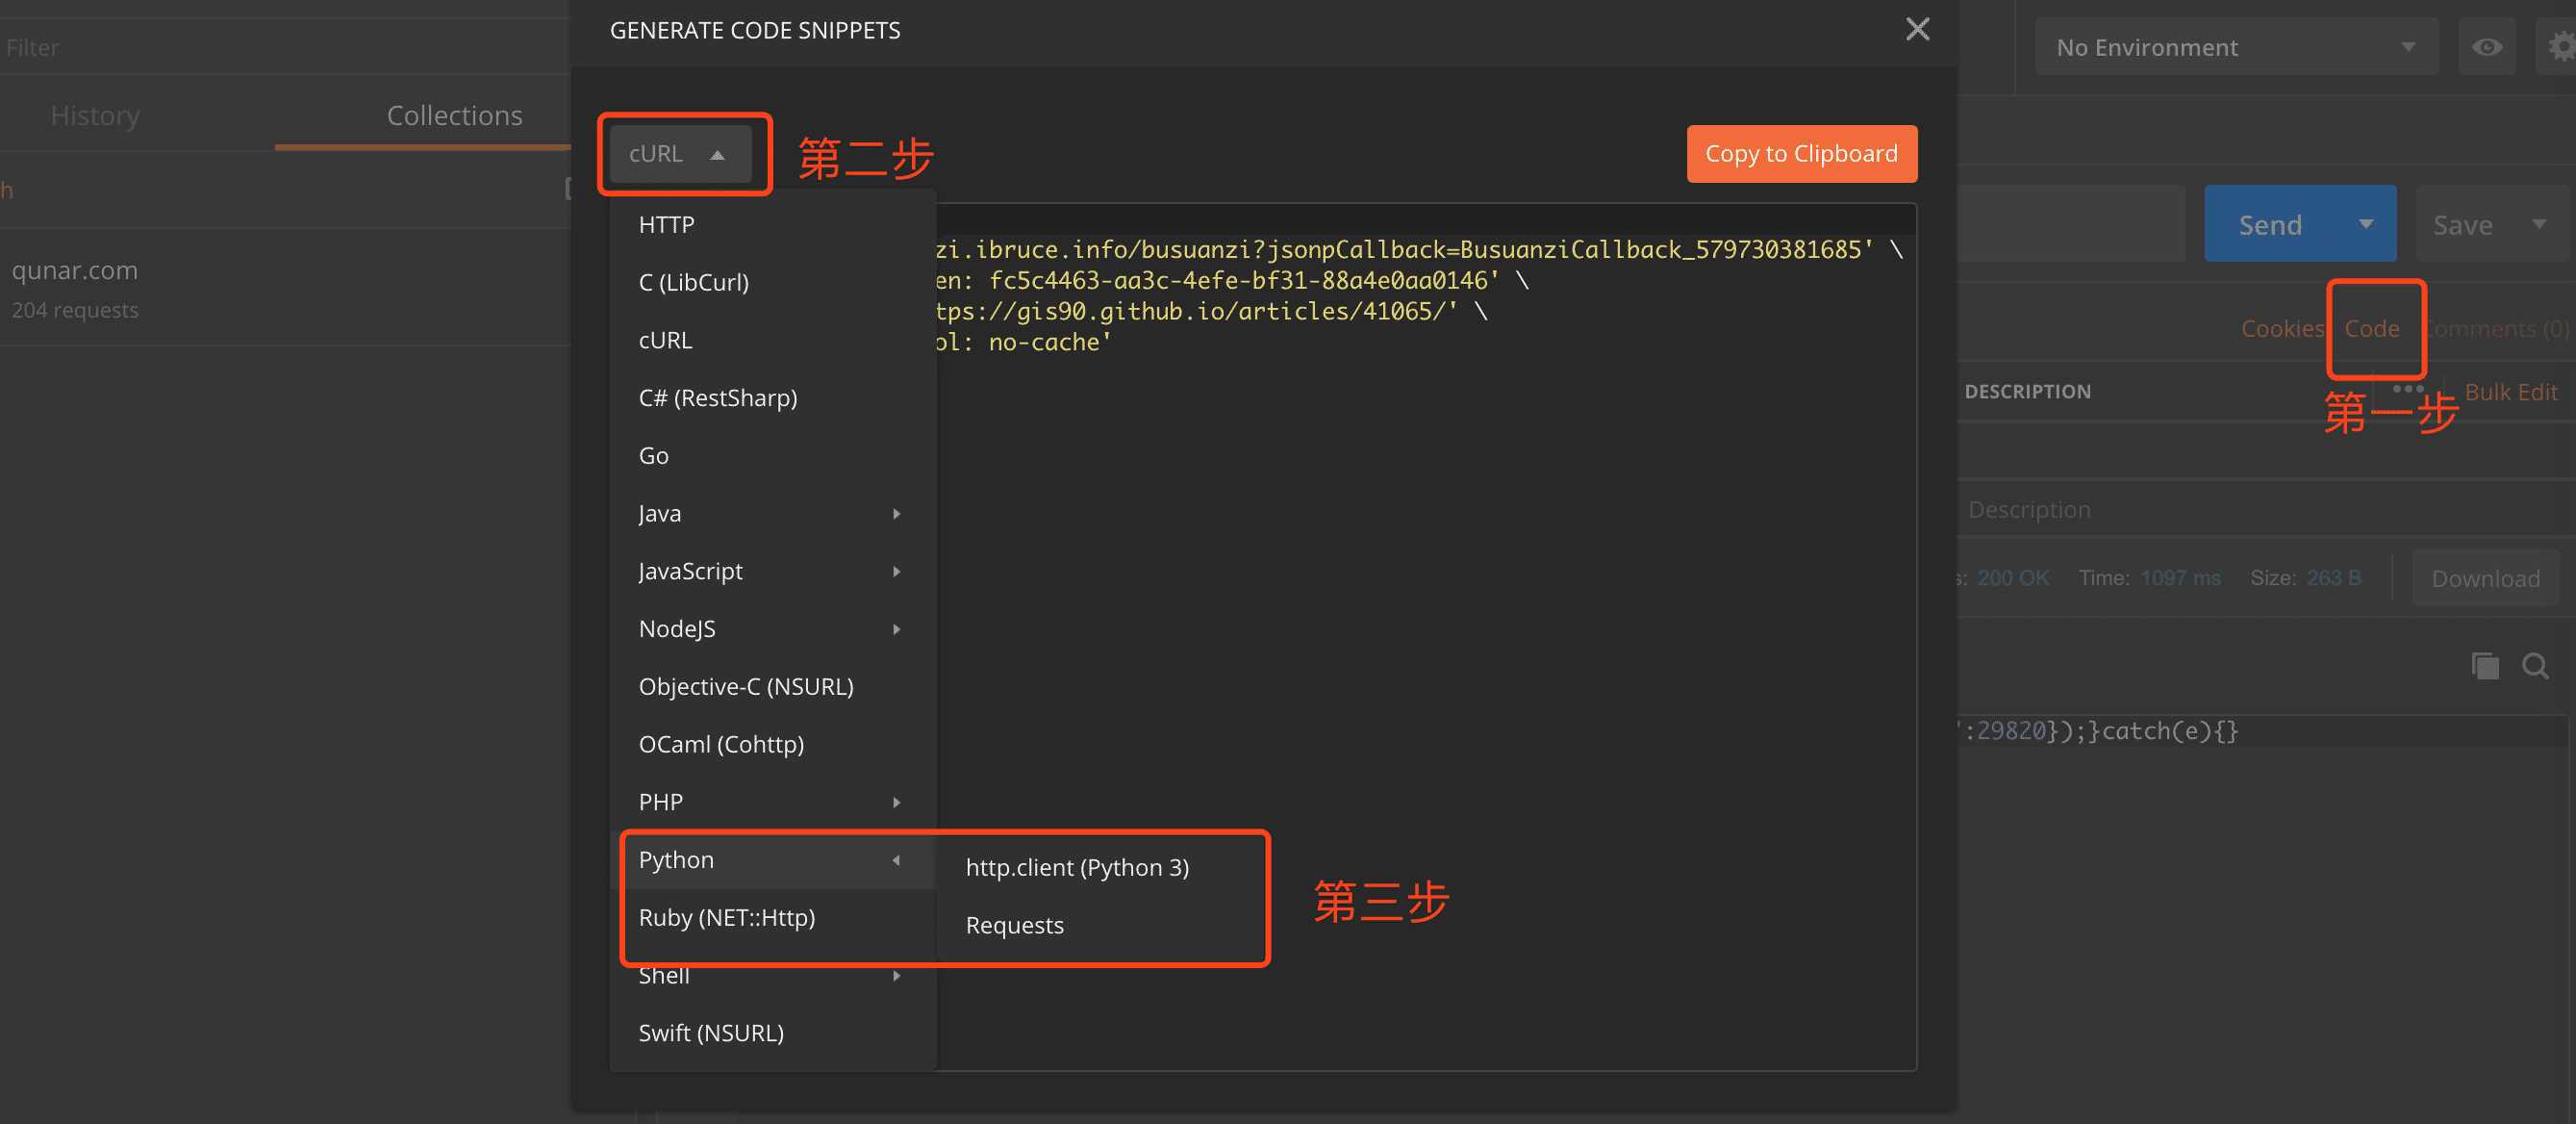Click the search response magnifier icon
This screenshot has width=2576, height=1124.
pyautogui.click(x=2534, y=665)
